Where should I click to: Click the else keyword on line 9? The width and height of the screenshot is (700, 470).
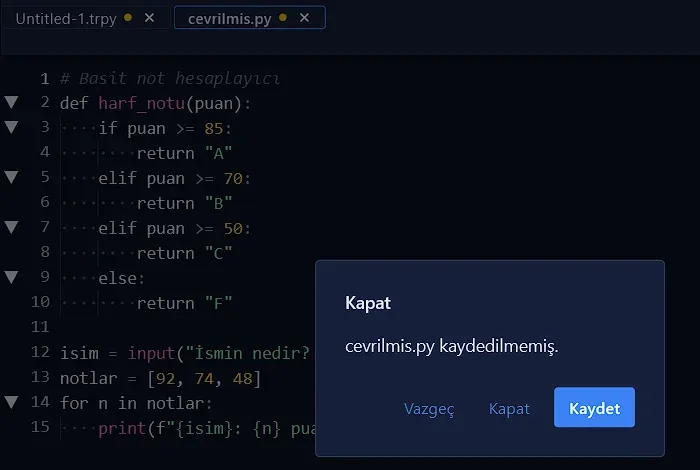(x=117, y=279)
